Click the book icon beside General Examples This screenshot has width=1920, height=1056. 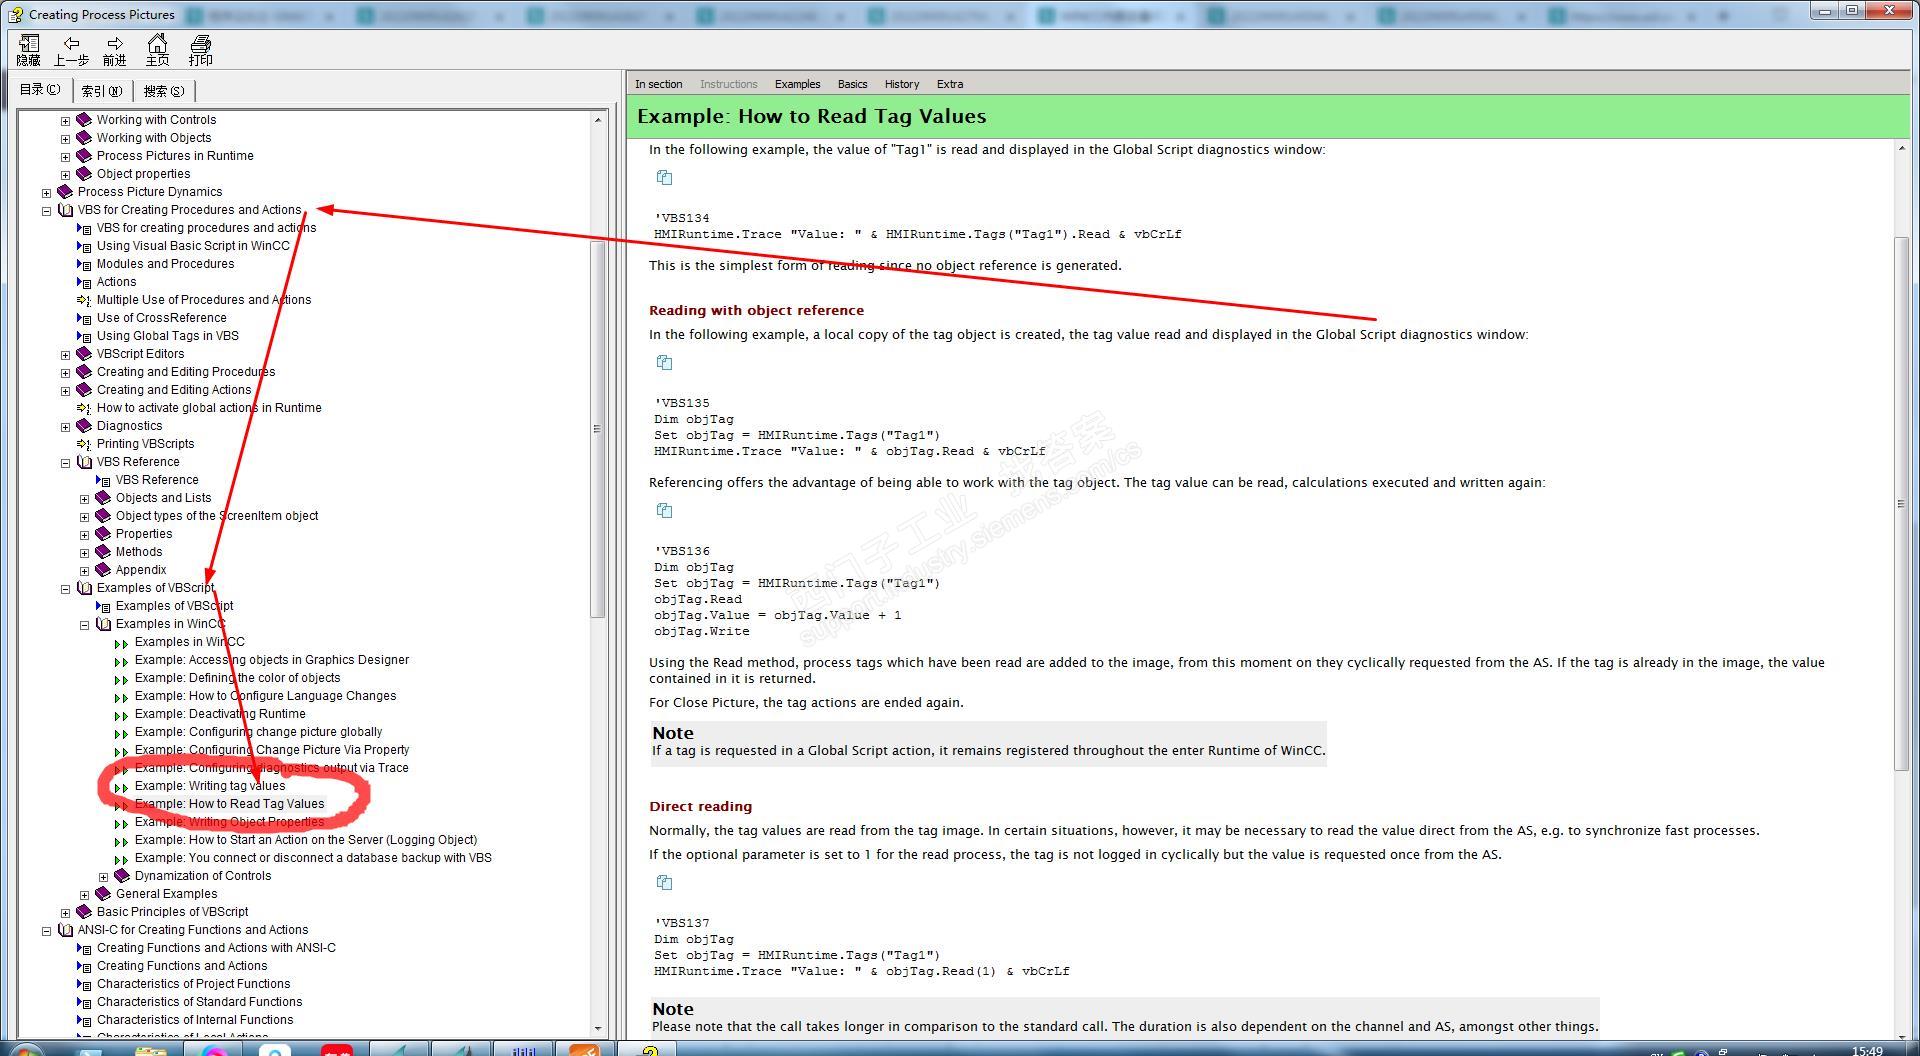tap(103, 894)
